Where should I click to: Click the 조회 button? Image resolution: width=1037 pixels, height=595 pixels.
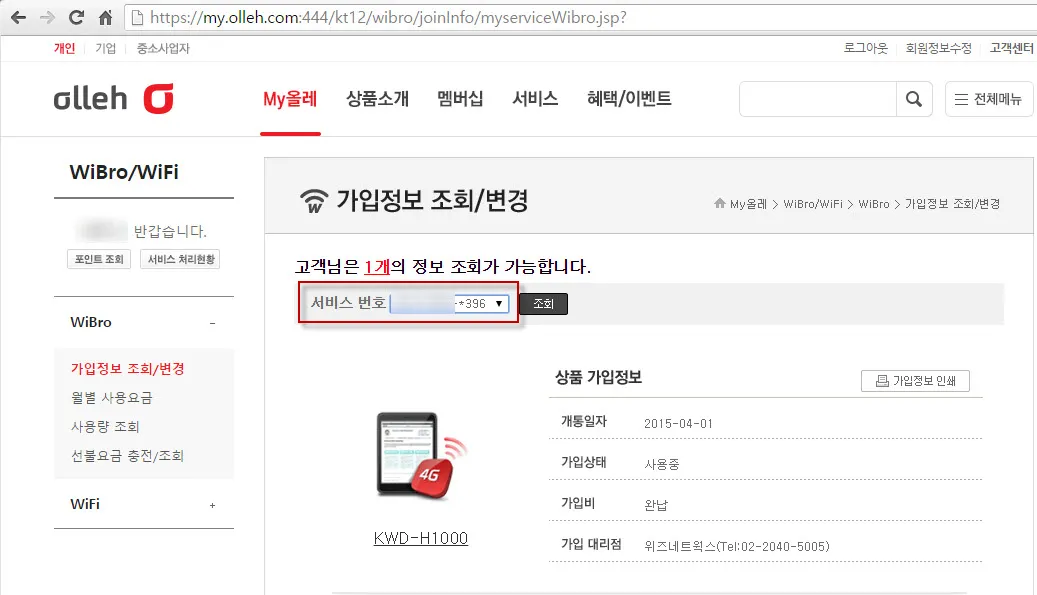pos(542,303)
